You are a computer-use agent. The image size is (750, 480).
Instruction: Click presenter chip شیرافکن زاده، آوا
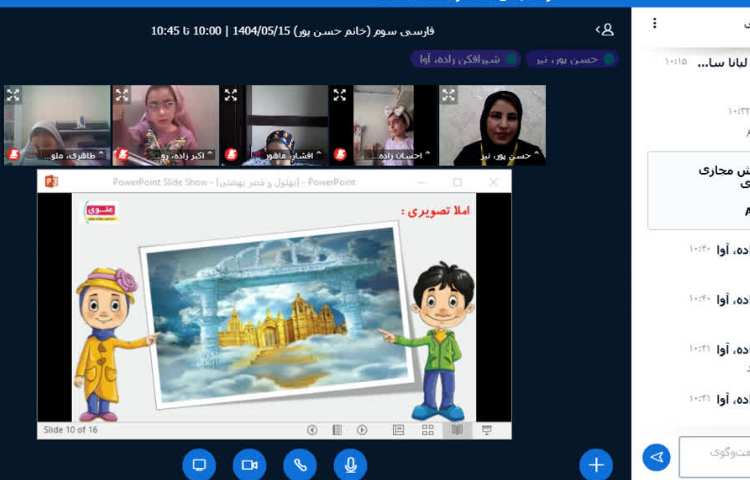(x=465, y=59)
